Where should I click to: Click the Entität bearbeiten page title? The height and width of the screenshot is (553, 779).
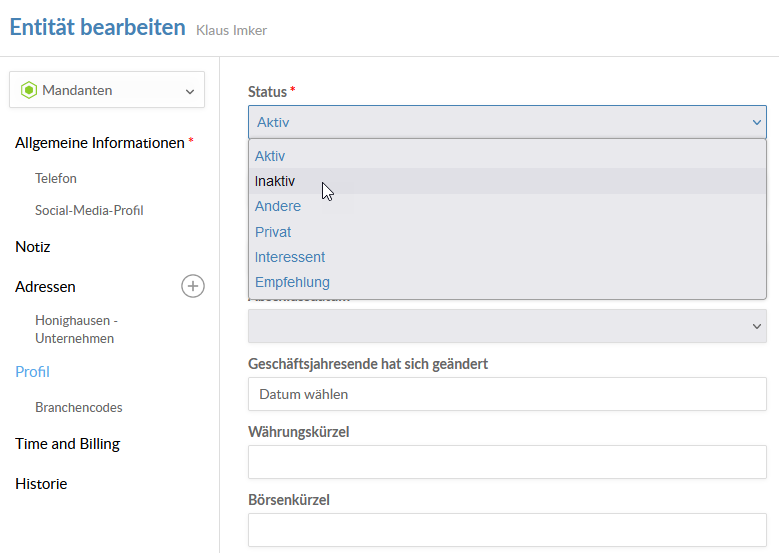point(97,27)
